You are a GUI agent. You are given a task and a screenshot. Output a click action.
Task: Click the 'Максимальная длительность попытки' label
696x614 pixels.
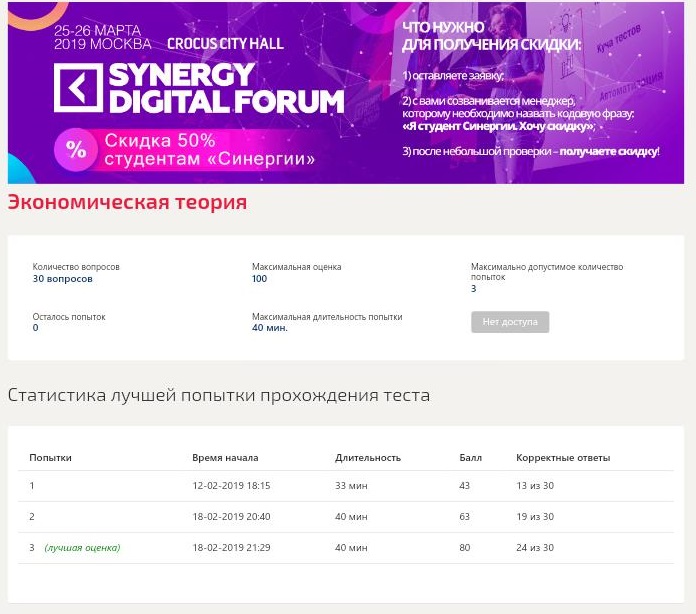[327, 317]
